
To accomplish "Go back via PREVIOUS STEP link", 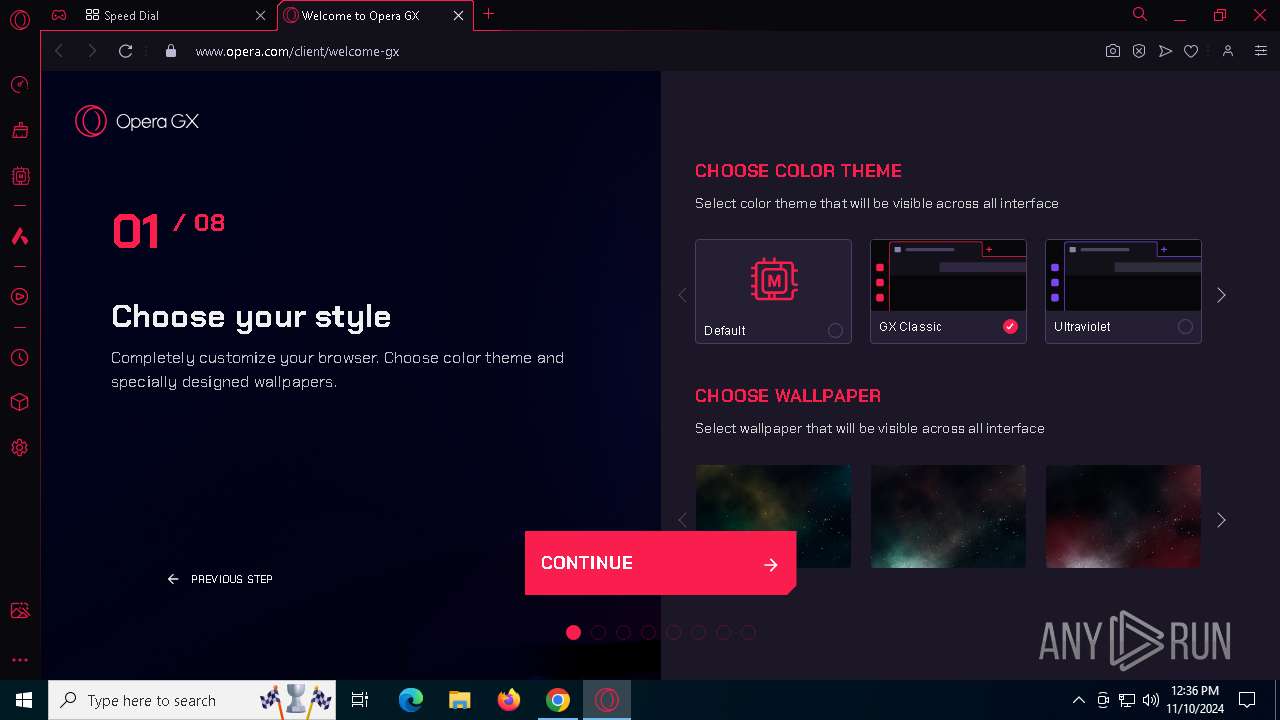I will point(220,579).
